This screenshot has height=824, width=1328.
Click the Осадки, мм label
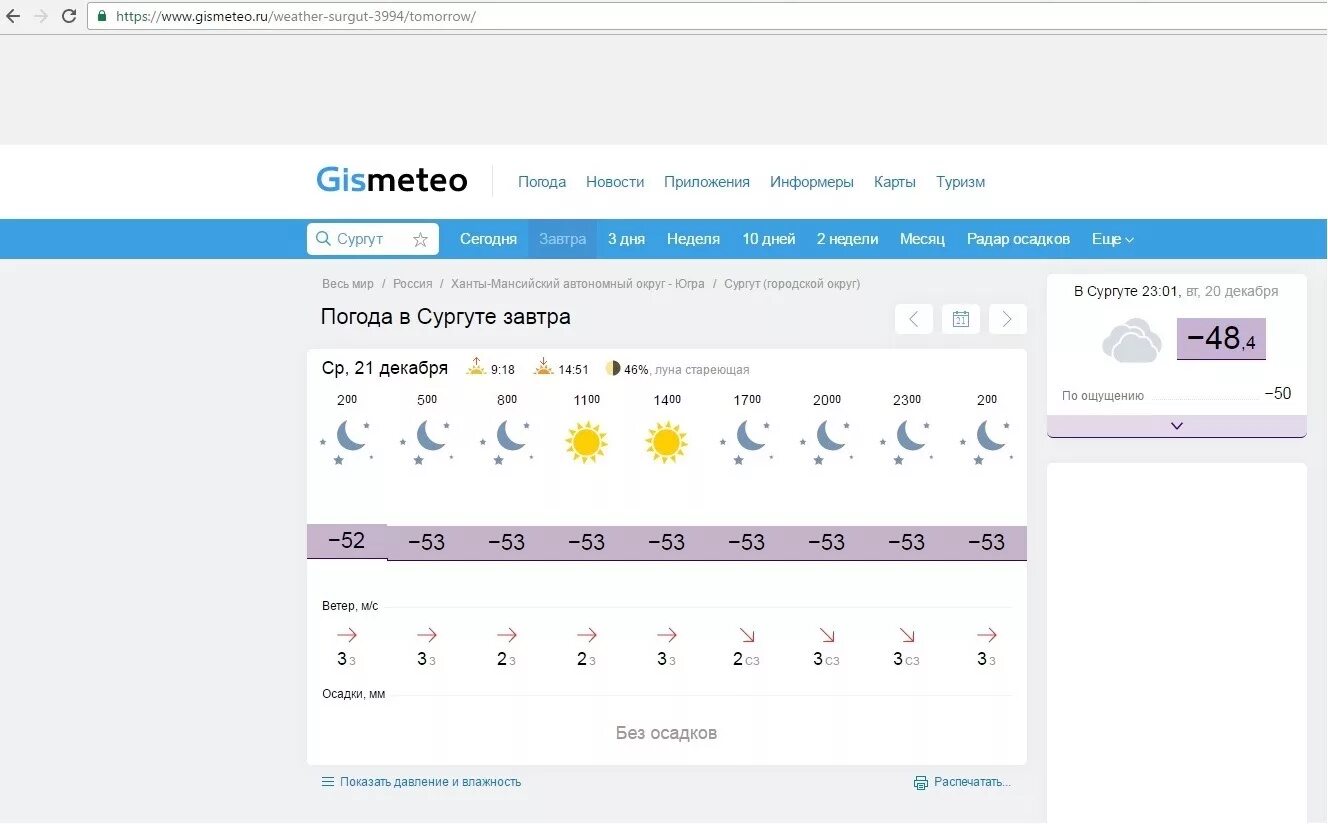[353, 694]
